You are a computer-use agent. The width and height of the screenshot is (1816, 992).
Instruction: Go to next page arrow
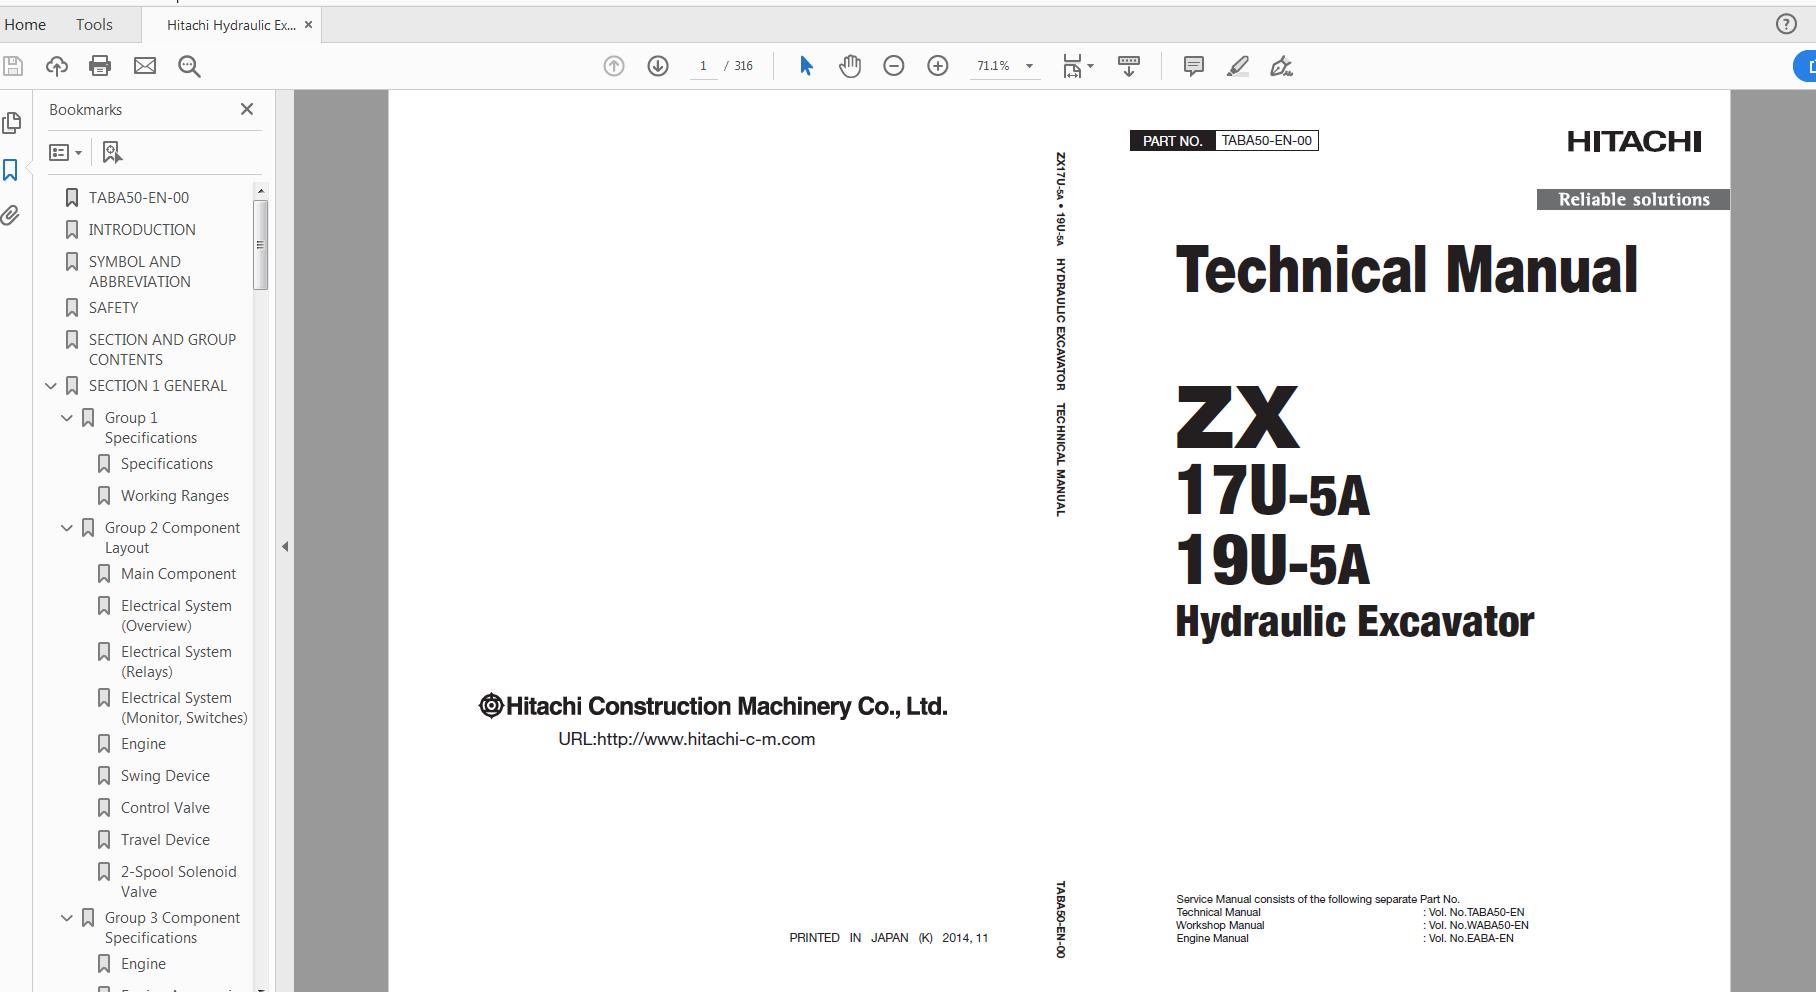pos(658,66)
